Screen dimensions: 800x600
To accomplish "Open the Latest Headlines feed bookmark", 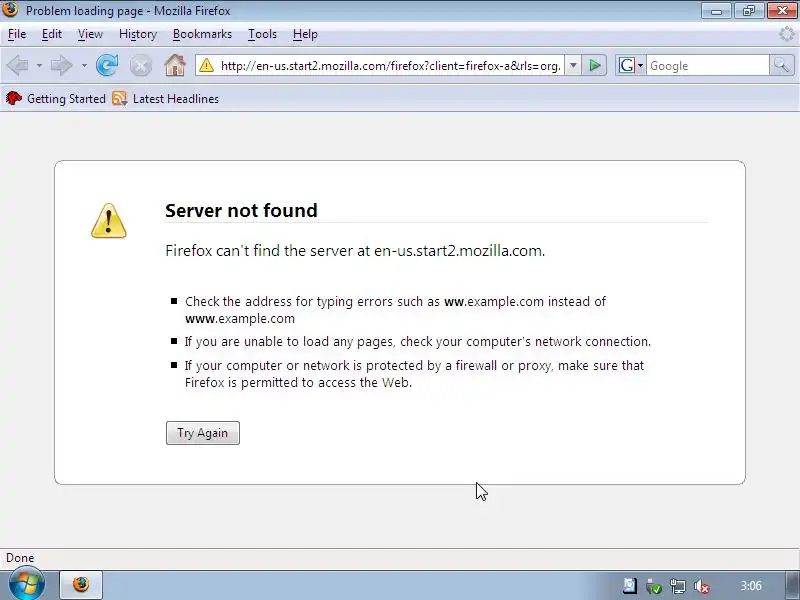I will tap(166, 98).
